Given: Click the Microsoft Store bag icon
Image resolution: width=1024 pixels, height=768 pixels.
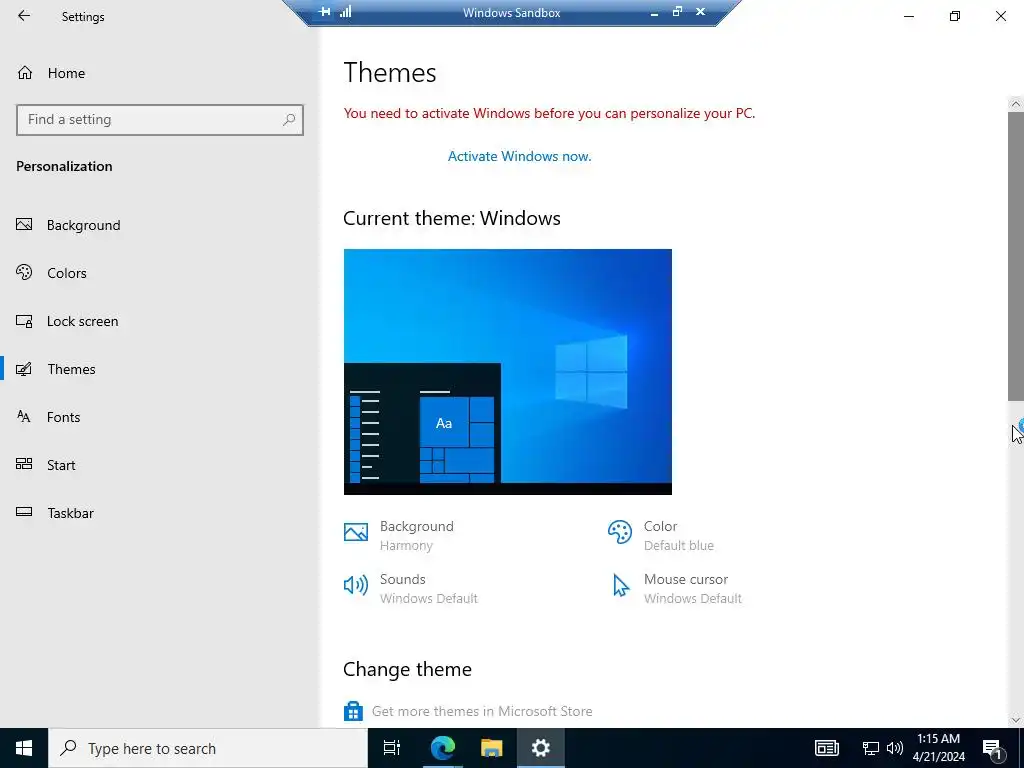Looking at the screenshot, I should pyautogui.click(x=353, y=711).
